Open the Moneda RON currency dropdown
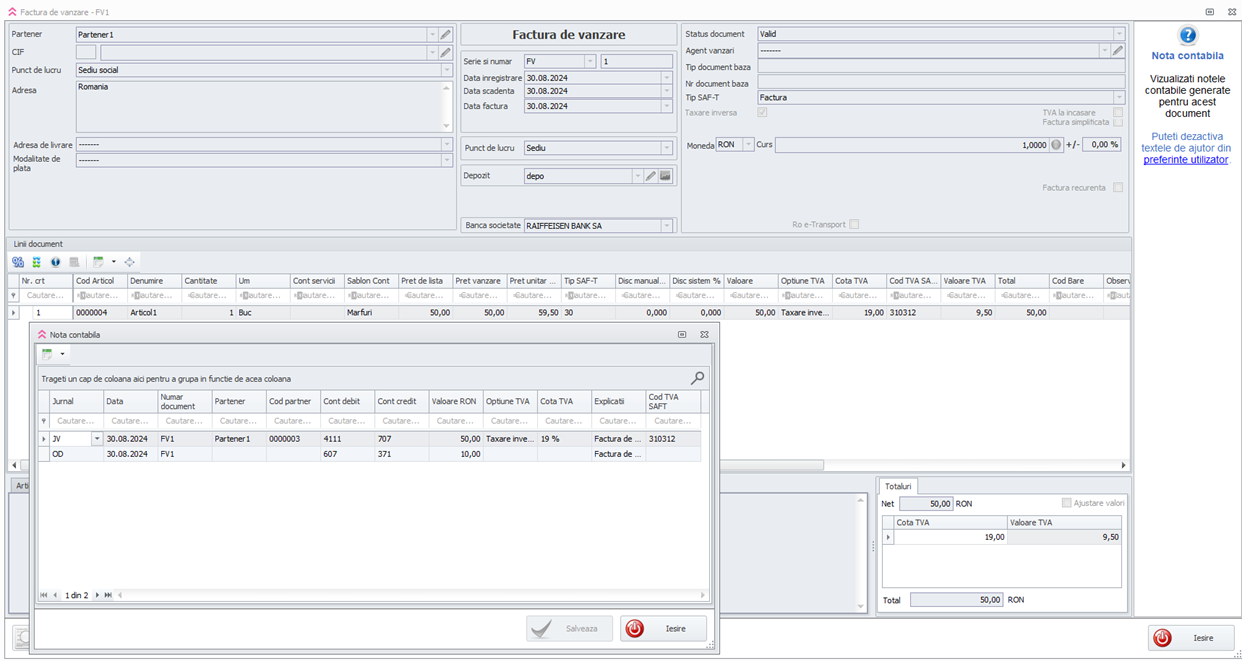1242x661 pixels. click(748, 145)
